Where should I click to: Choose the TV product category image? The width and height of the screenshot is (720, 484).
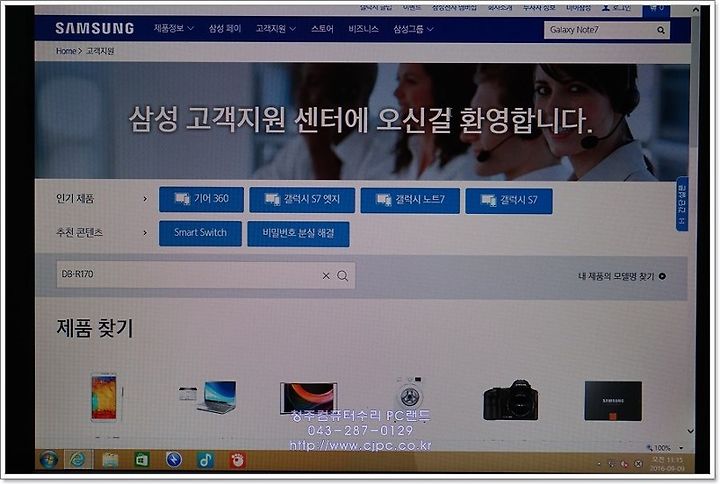coord(309,397)
